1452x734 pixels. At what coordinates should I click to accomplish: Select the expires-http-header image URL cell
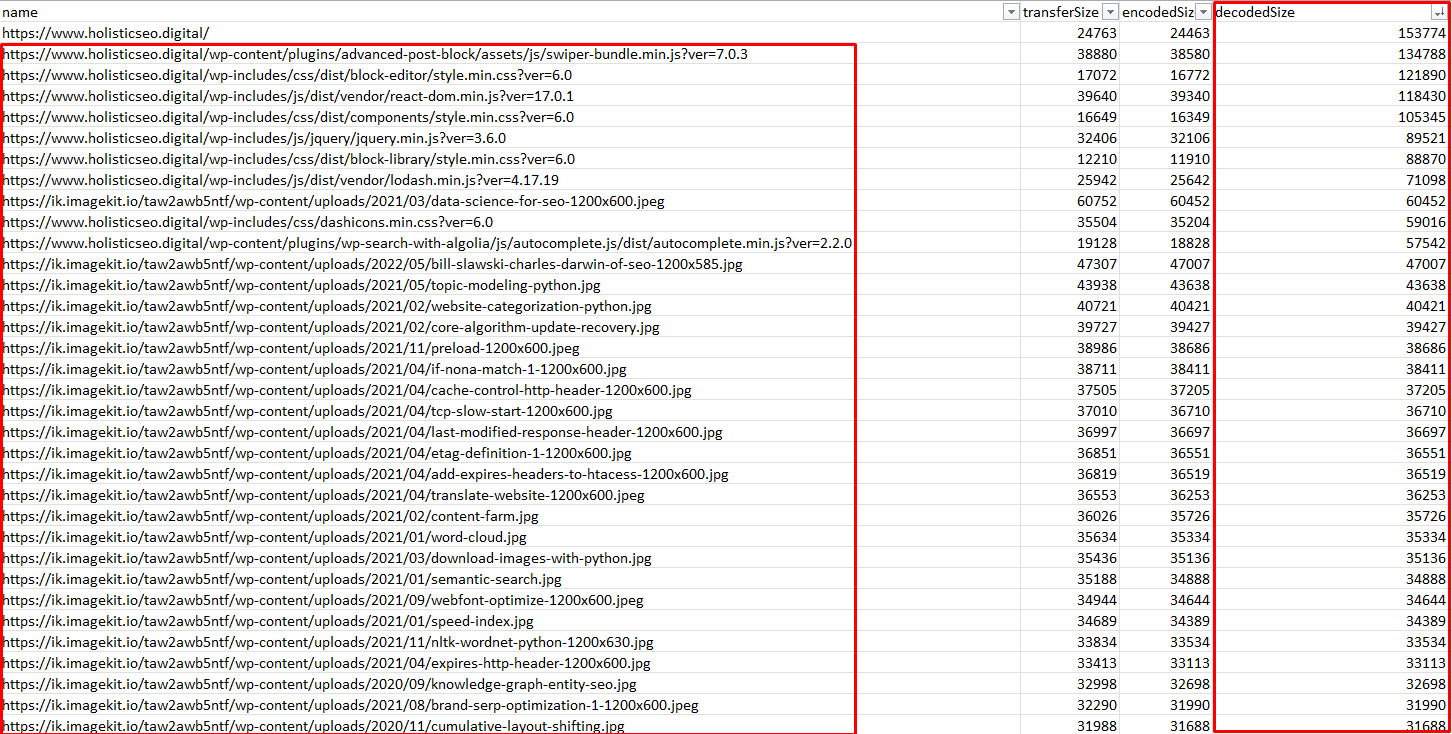coord(510,663)
